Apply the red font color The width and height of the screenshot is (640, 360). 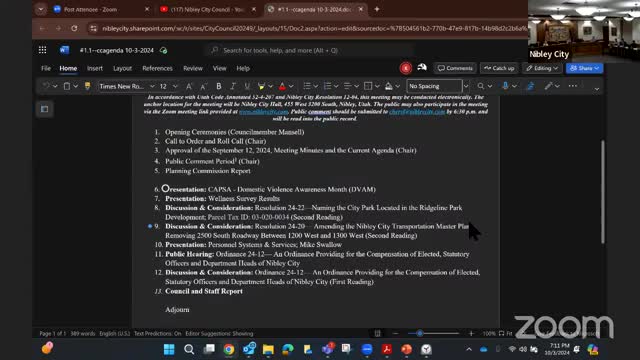click(282, 86)
